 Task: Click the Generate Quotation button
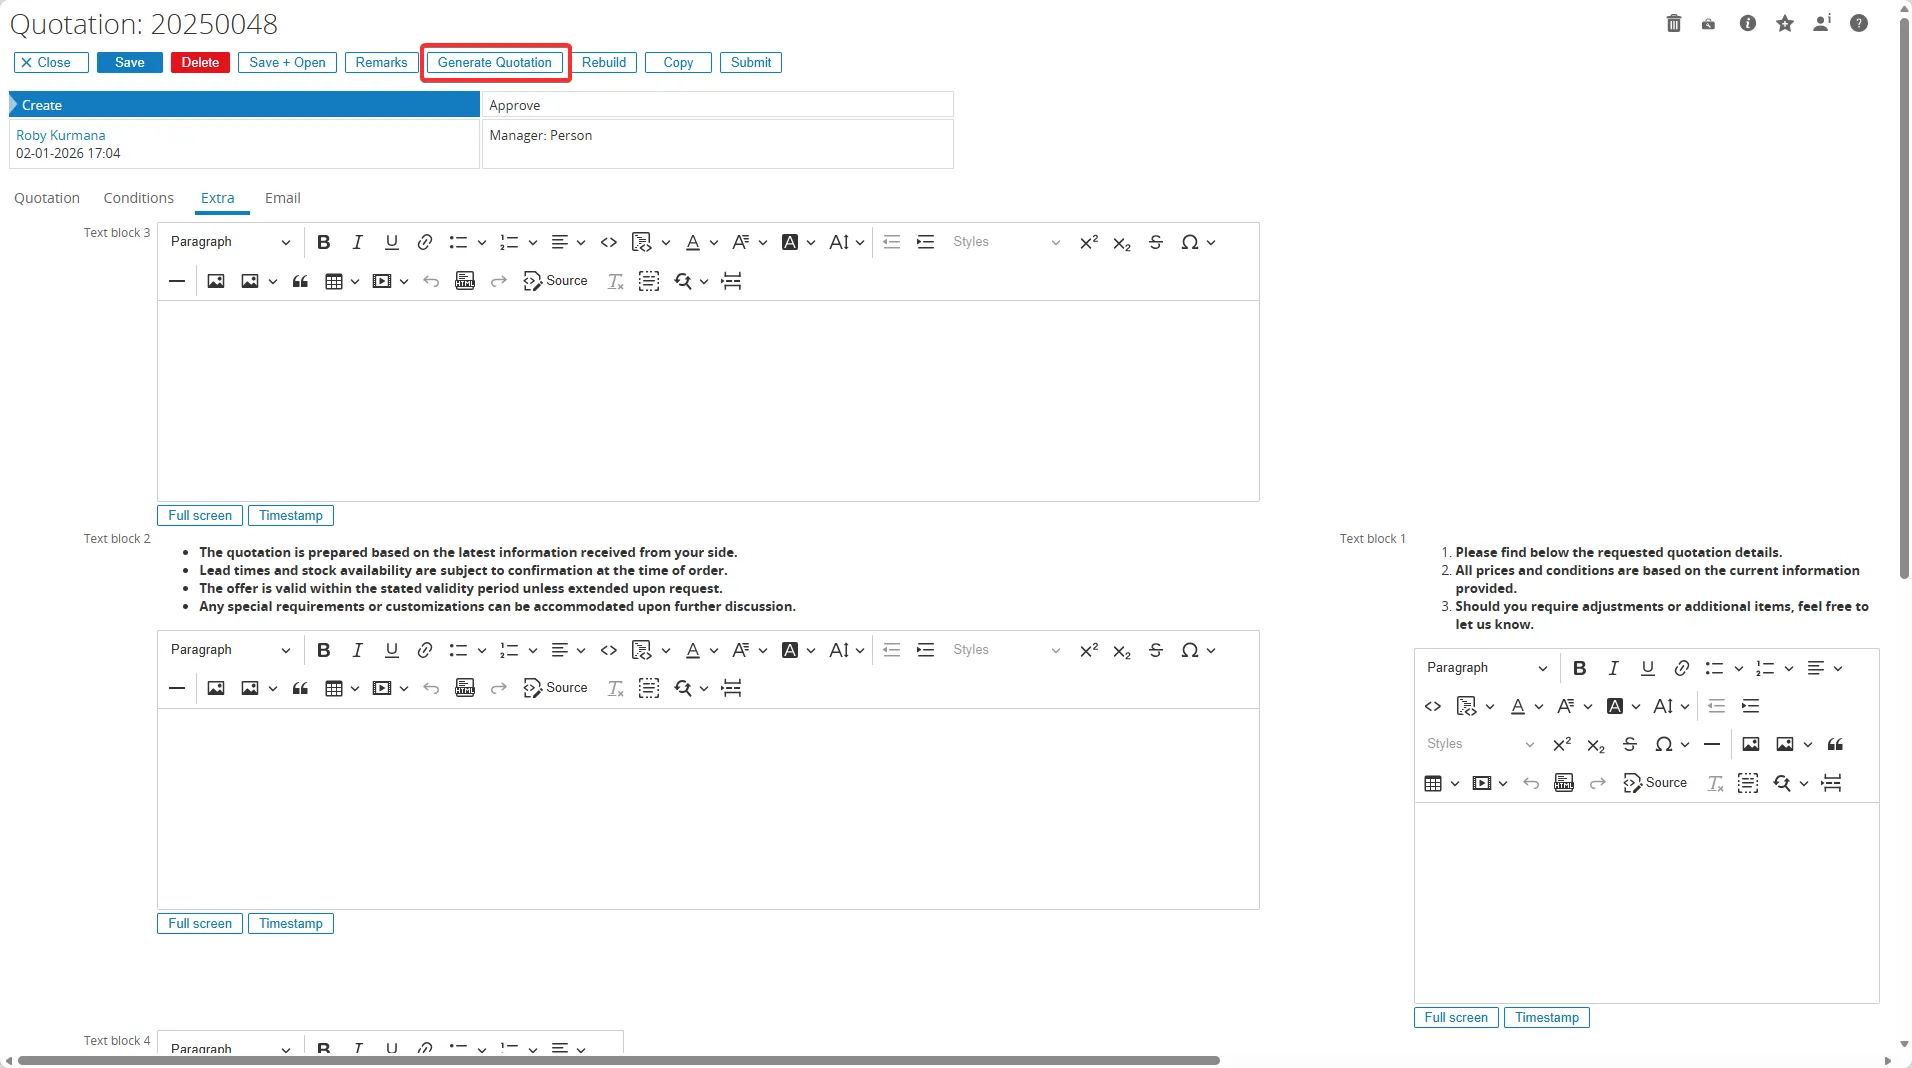pos(494,62)
